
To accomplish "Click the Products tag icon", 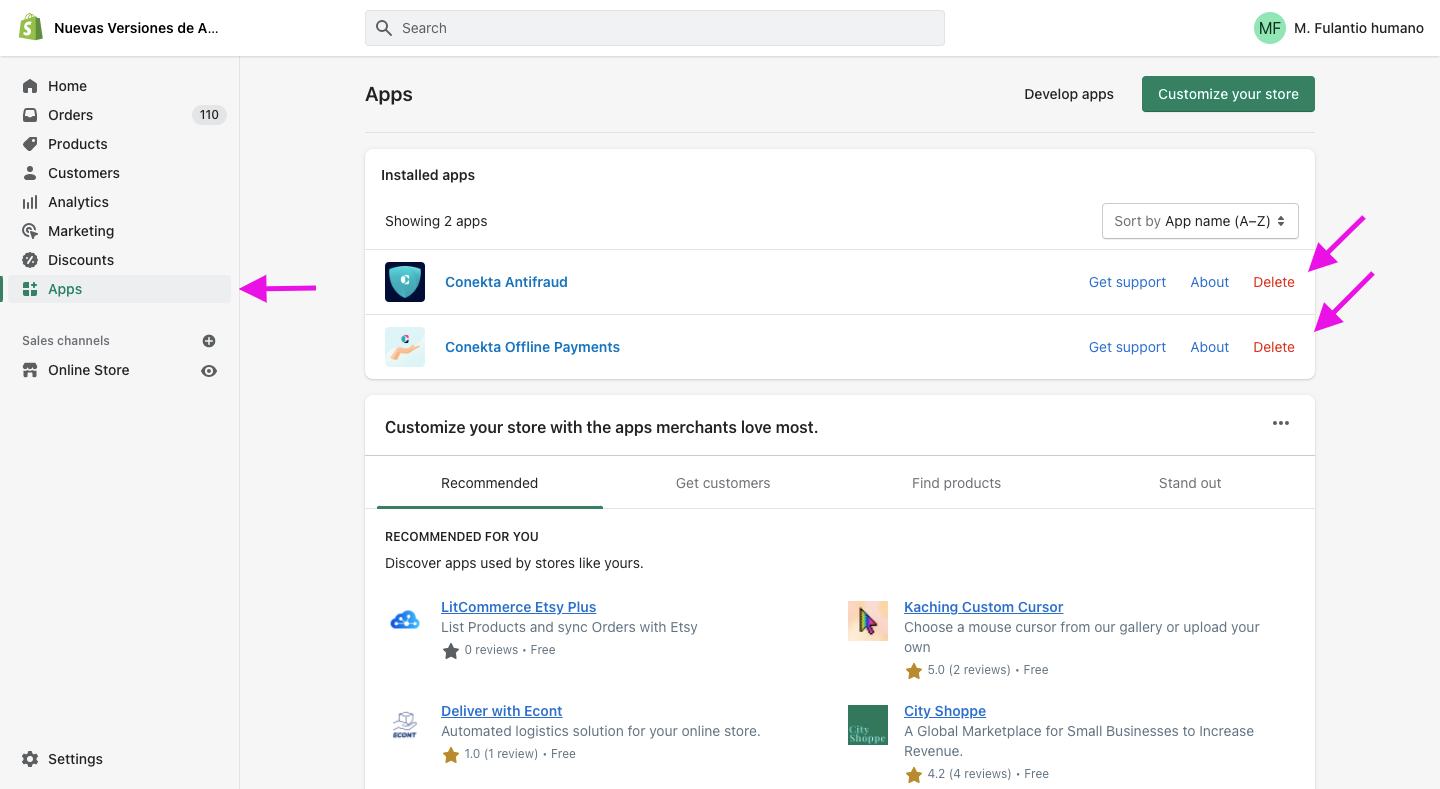I will (x=30, y=144).
